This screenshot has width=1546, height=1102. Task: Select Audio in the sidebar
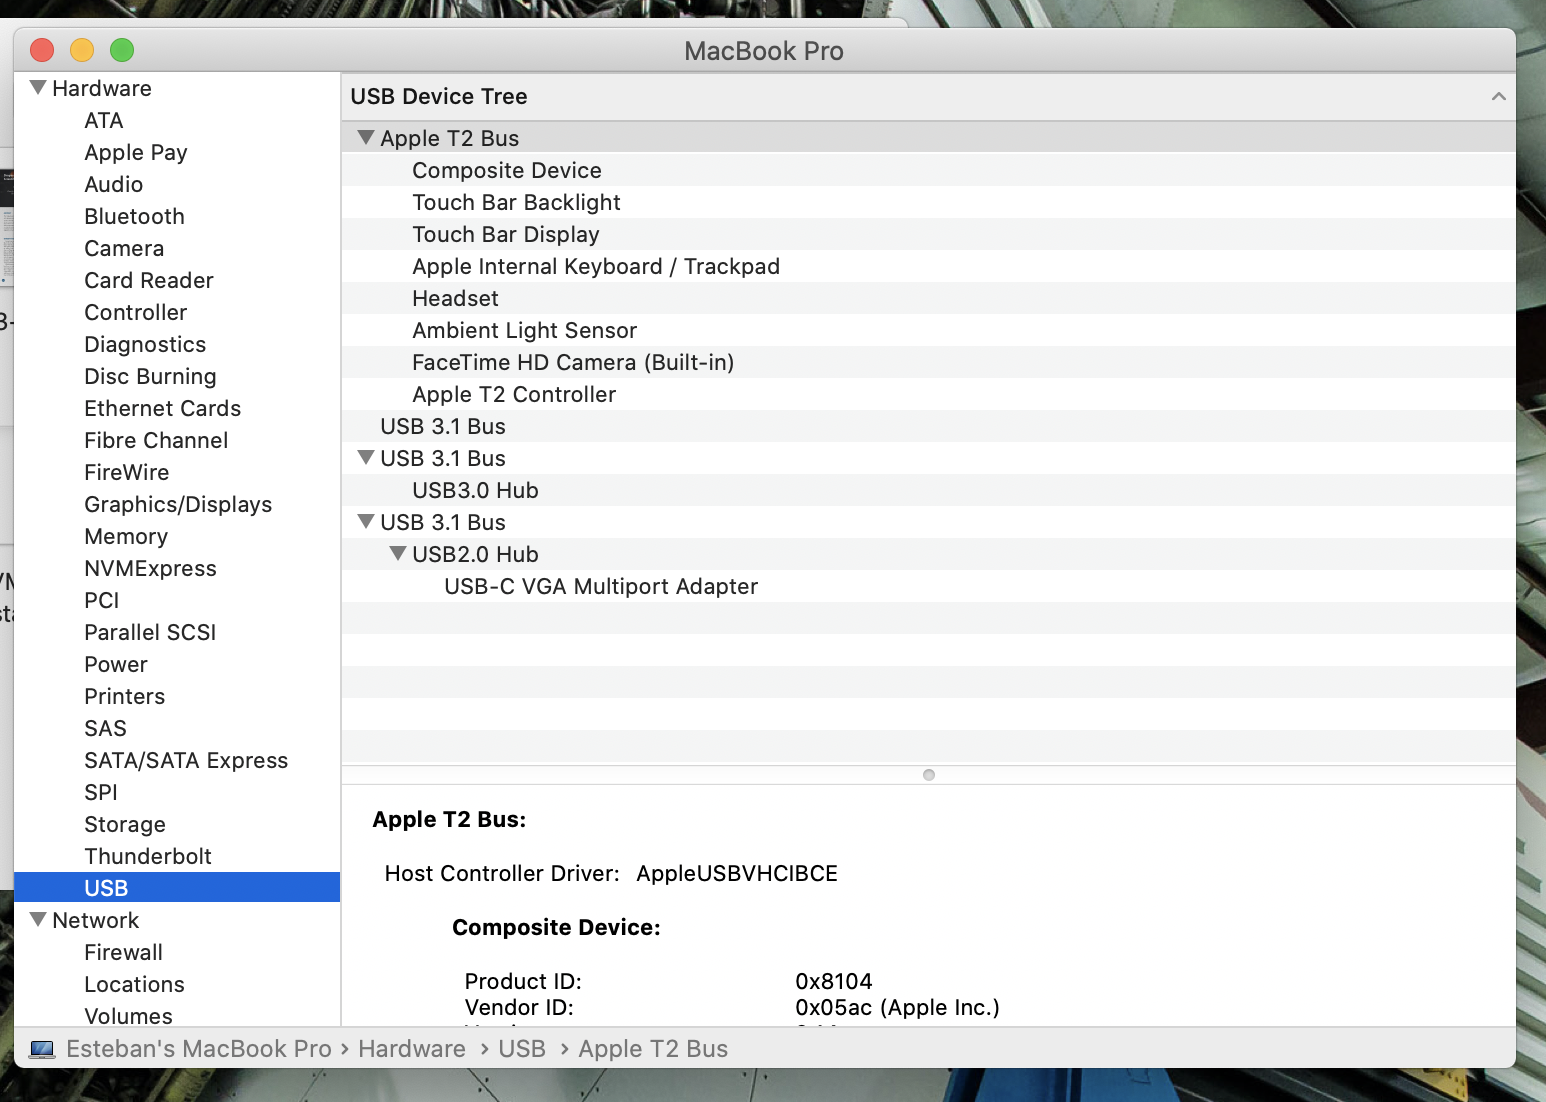tap(114, 184)
